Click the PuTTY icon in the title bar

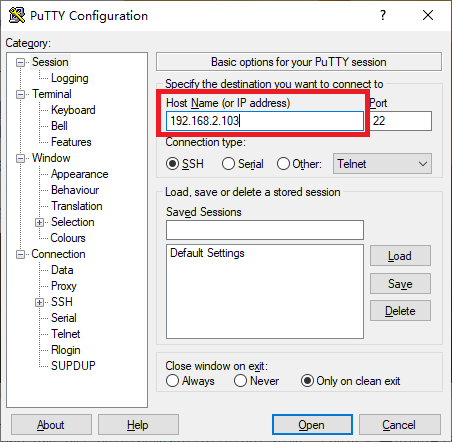pos(17,15)
